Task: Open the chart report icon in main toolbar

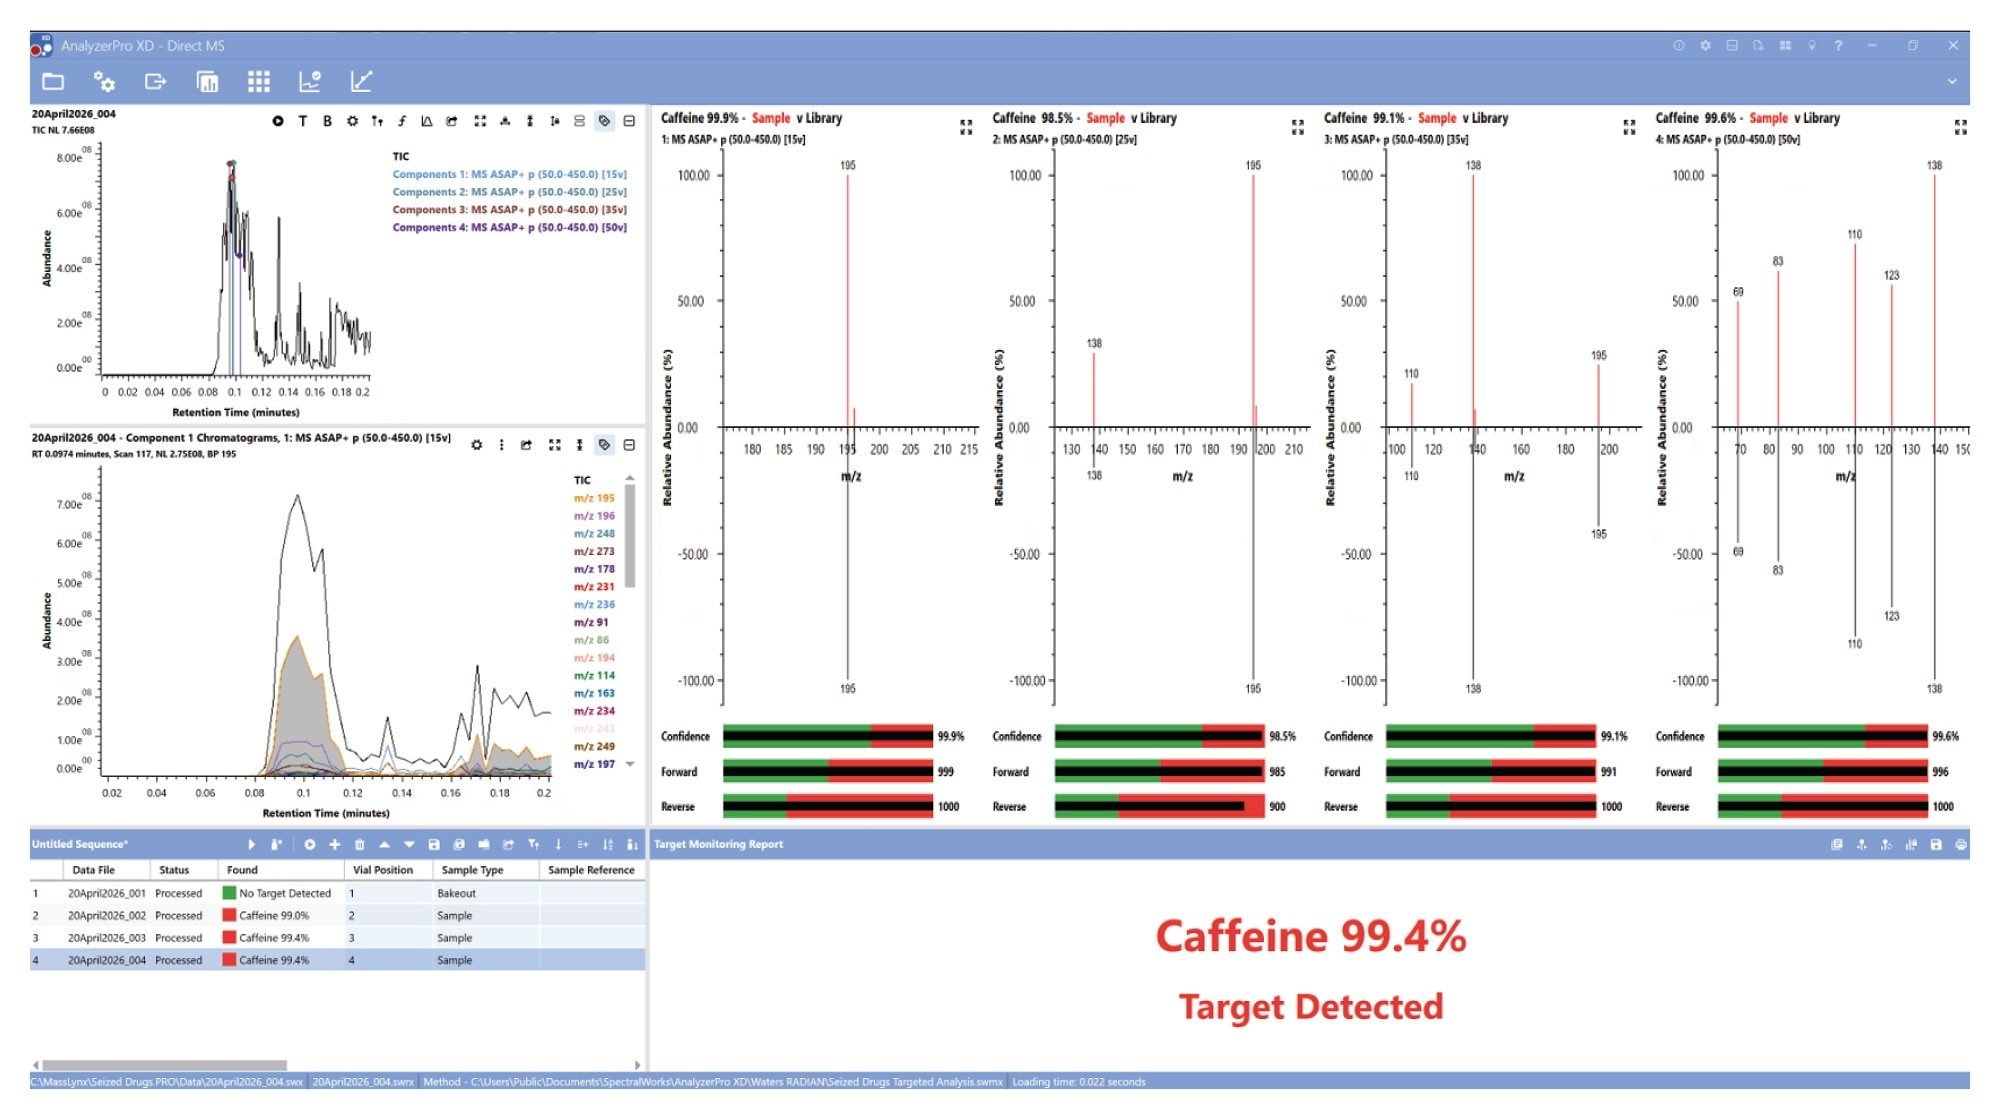Action: 310,81
